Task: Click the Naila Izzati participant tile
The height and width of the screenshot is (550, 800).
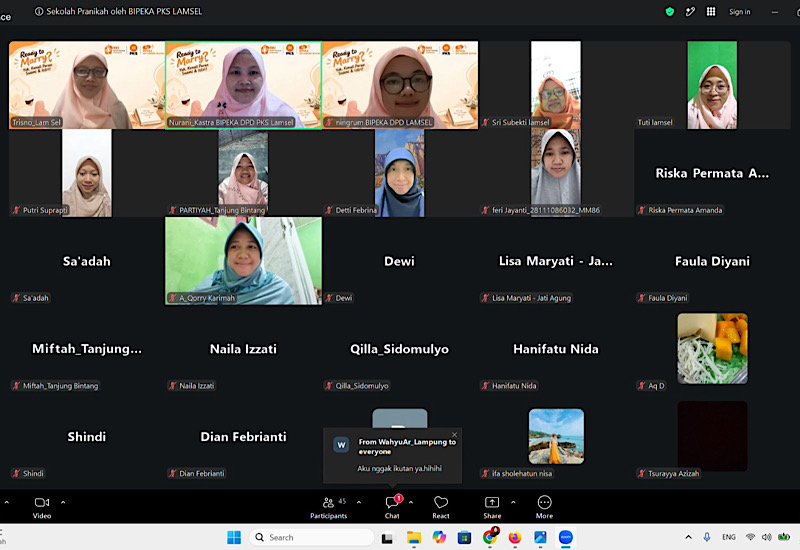Action: pyautogui.click(x=243, y=348)
